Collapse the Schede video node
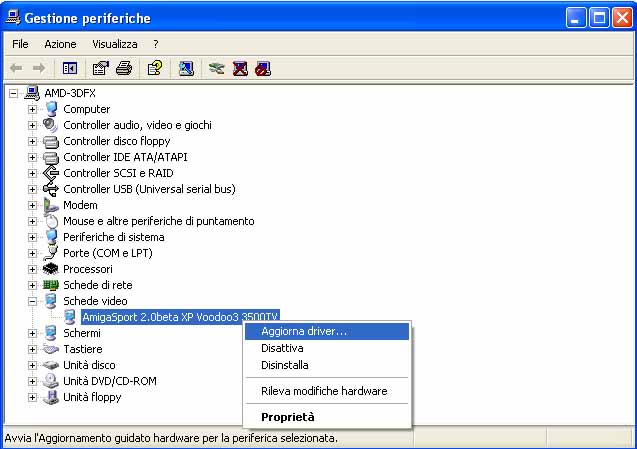Viewport: 637px width, 449px height. tap(32, 301)
